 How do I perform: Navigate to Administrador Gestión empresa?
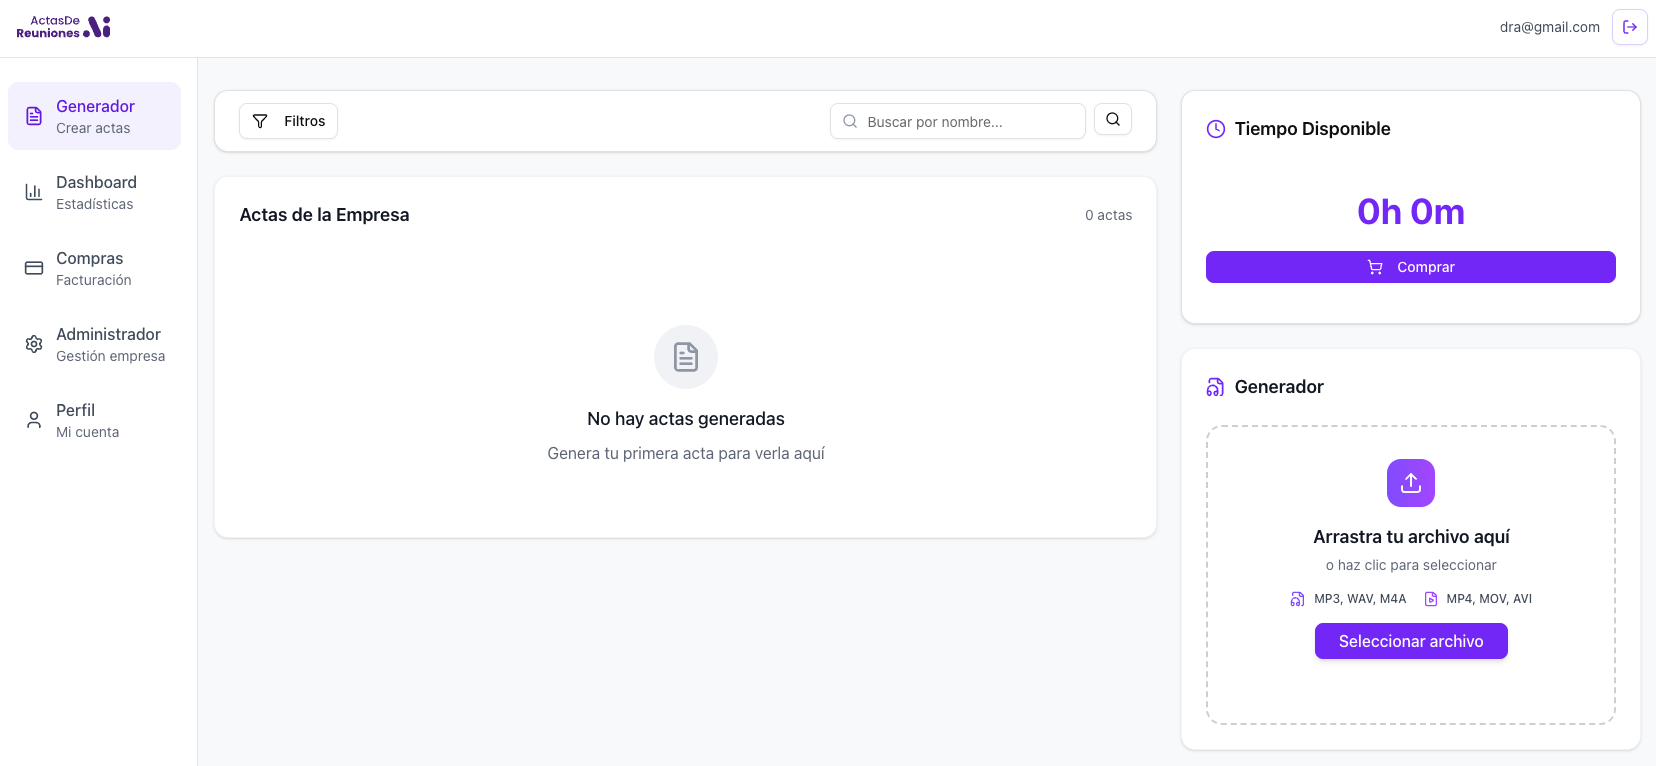coord(110,344)
